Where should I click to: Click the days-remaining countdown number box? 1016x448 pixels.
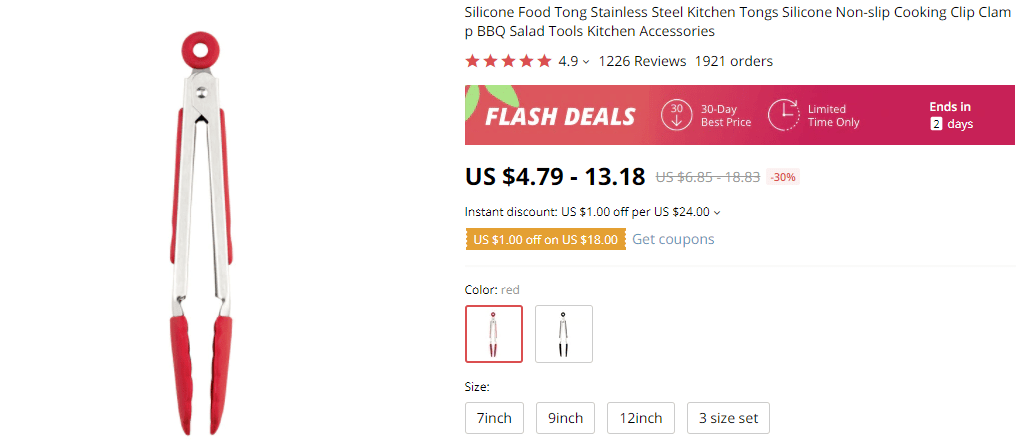[x=936, y=124]
